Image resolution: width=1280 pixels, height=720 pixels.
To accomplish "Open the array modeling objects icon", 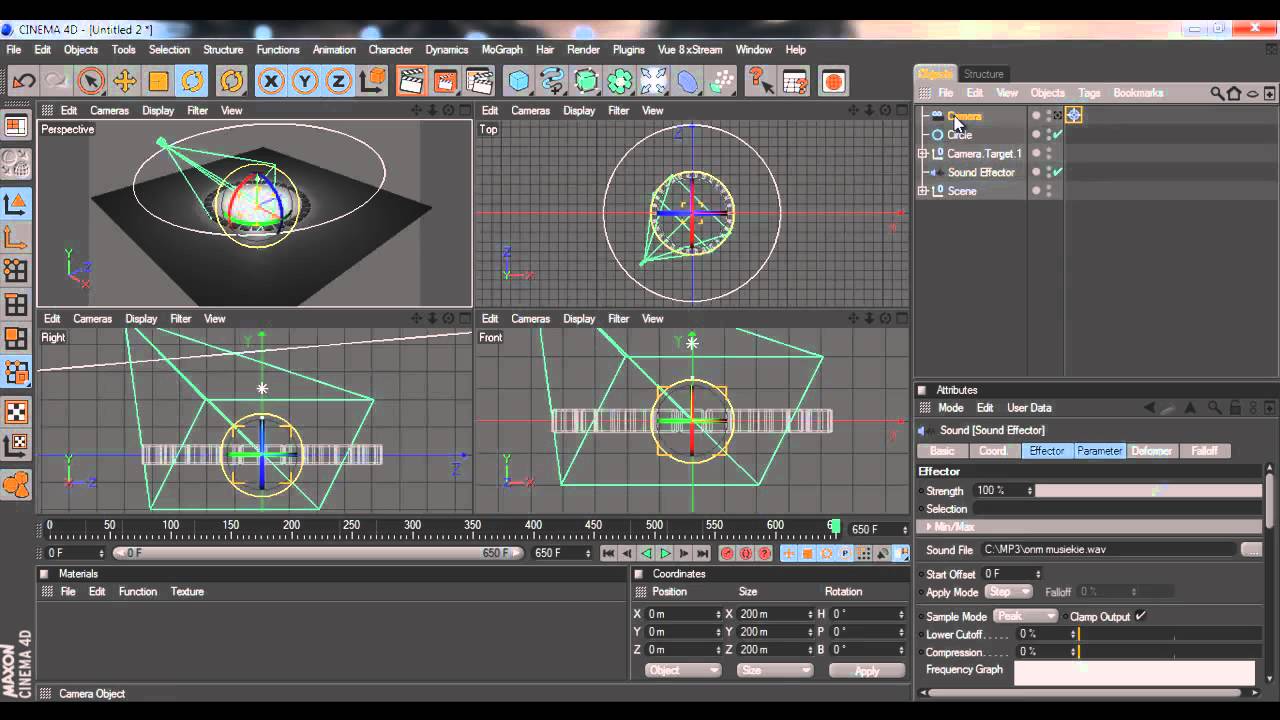I will click(x=620, y=81).
